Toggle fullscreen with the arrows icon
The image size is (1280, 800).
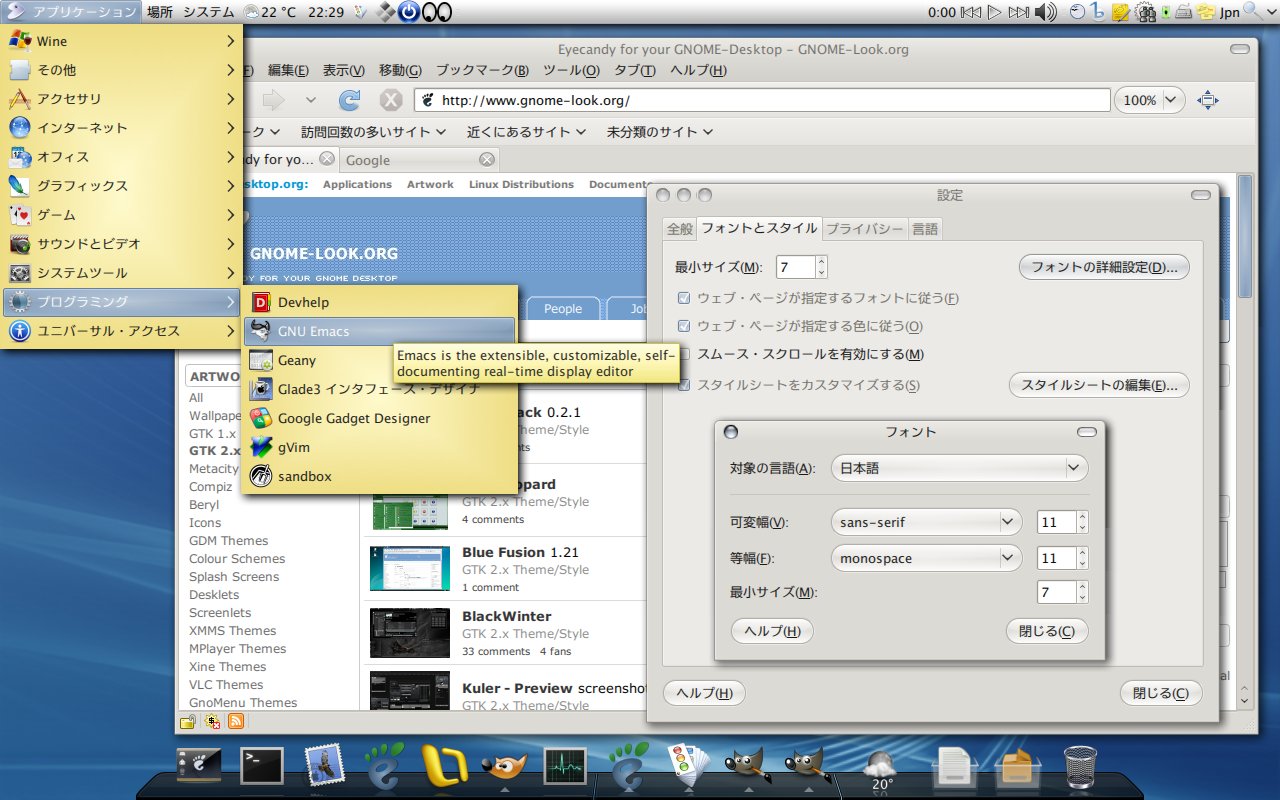pos(1208,100)
